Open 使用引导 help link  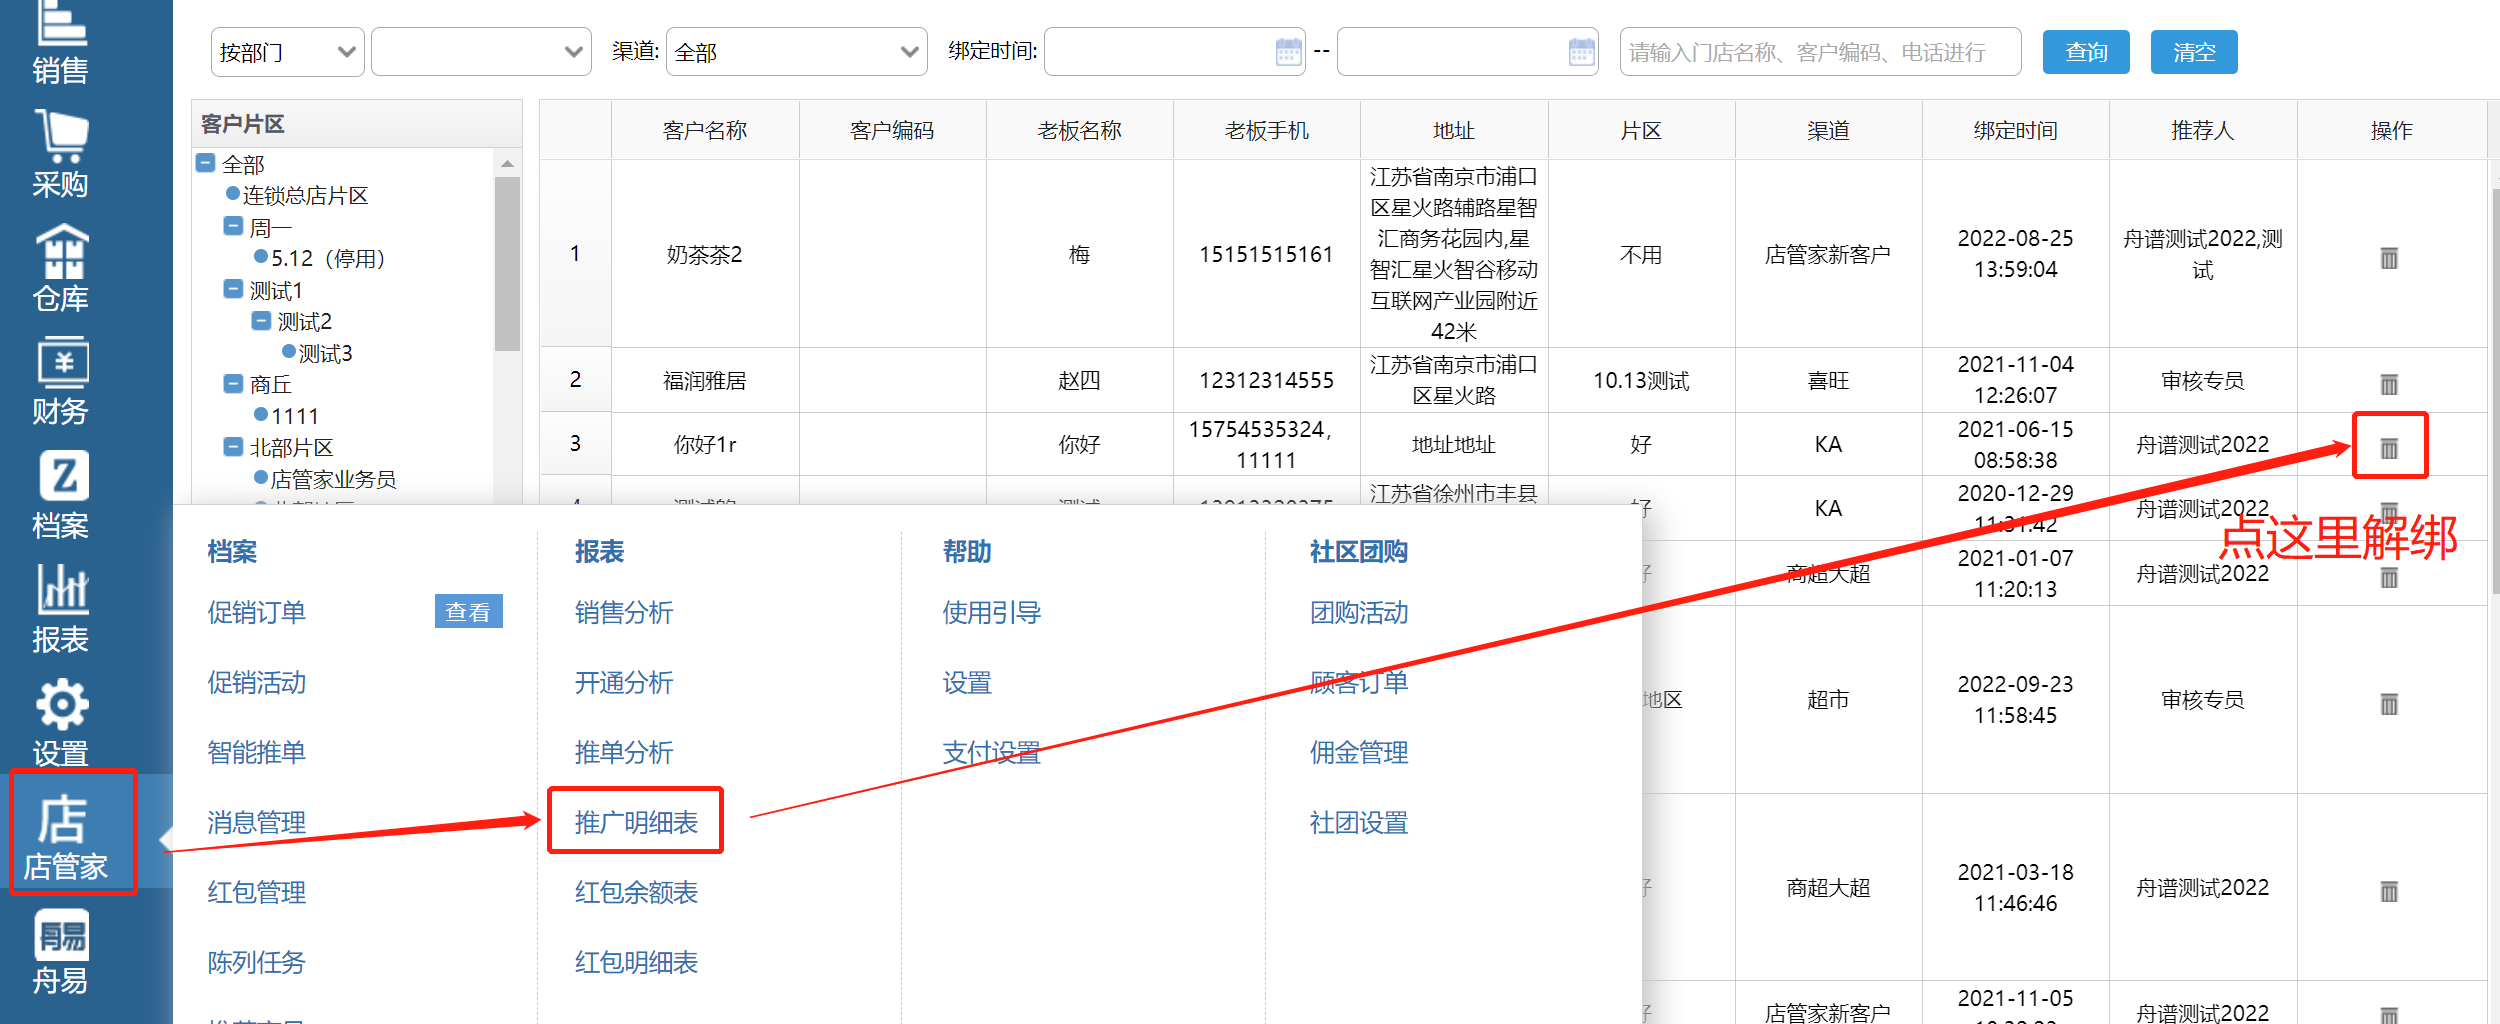click(991, 612)
